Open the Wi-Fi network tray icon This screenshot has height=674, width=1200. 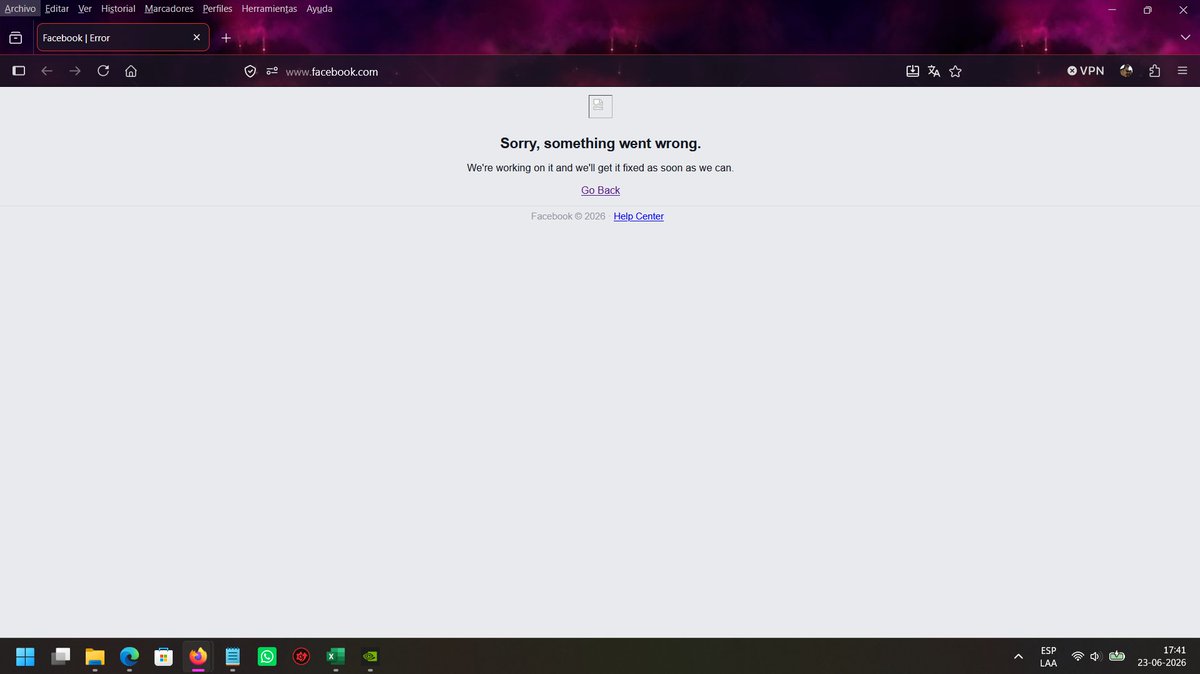tap(1077, 656)
